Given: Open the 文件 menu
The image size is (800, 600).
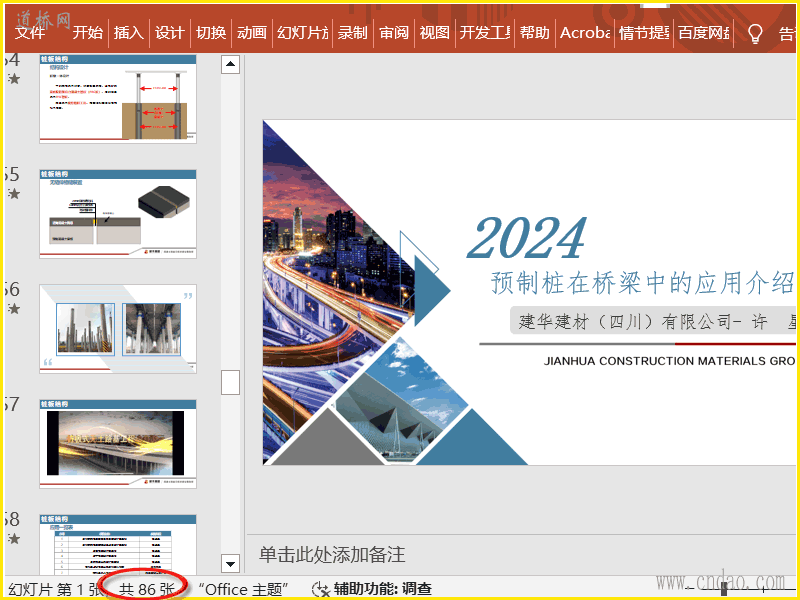Looking at the screenshot, I should [30, 33].
